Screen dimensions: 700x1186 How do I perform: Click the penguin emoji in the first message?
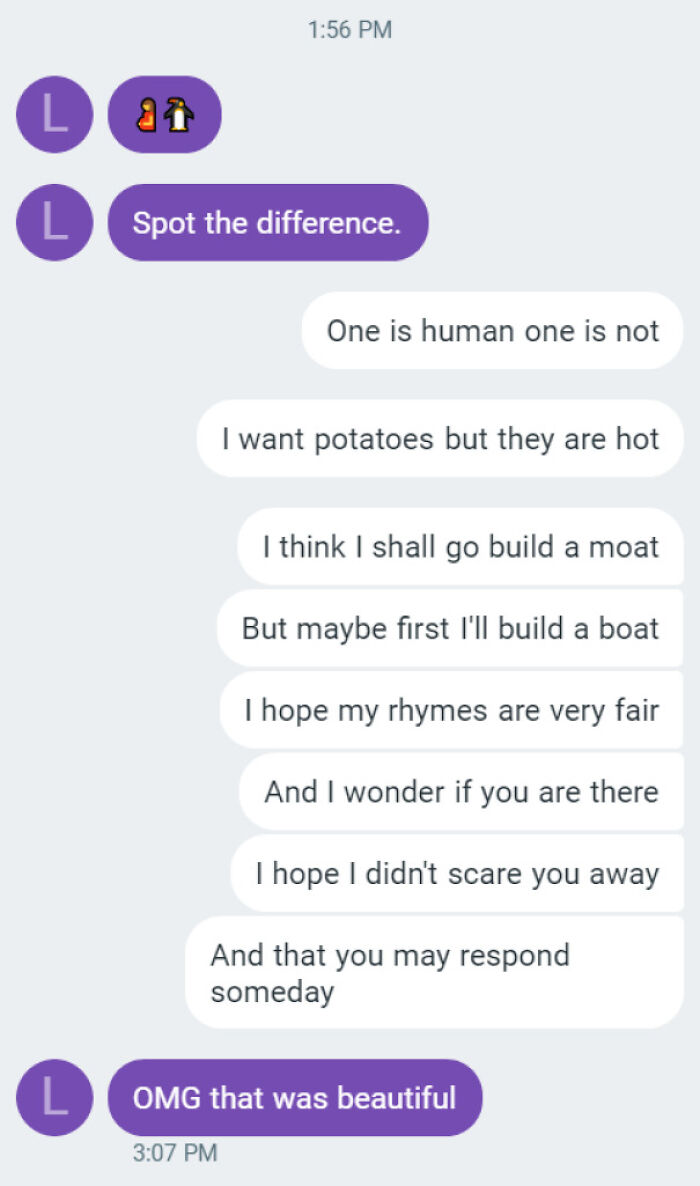178,114
